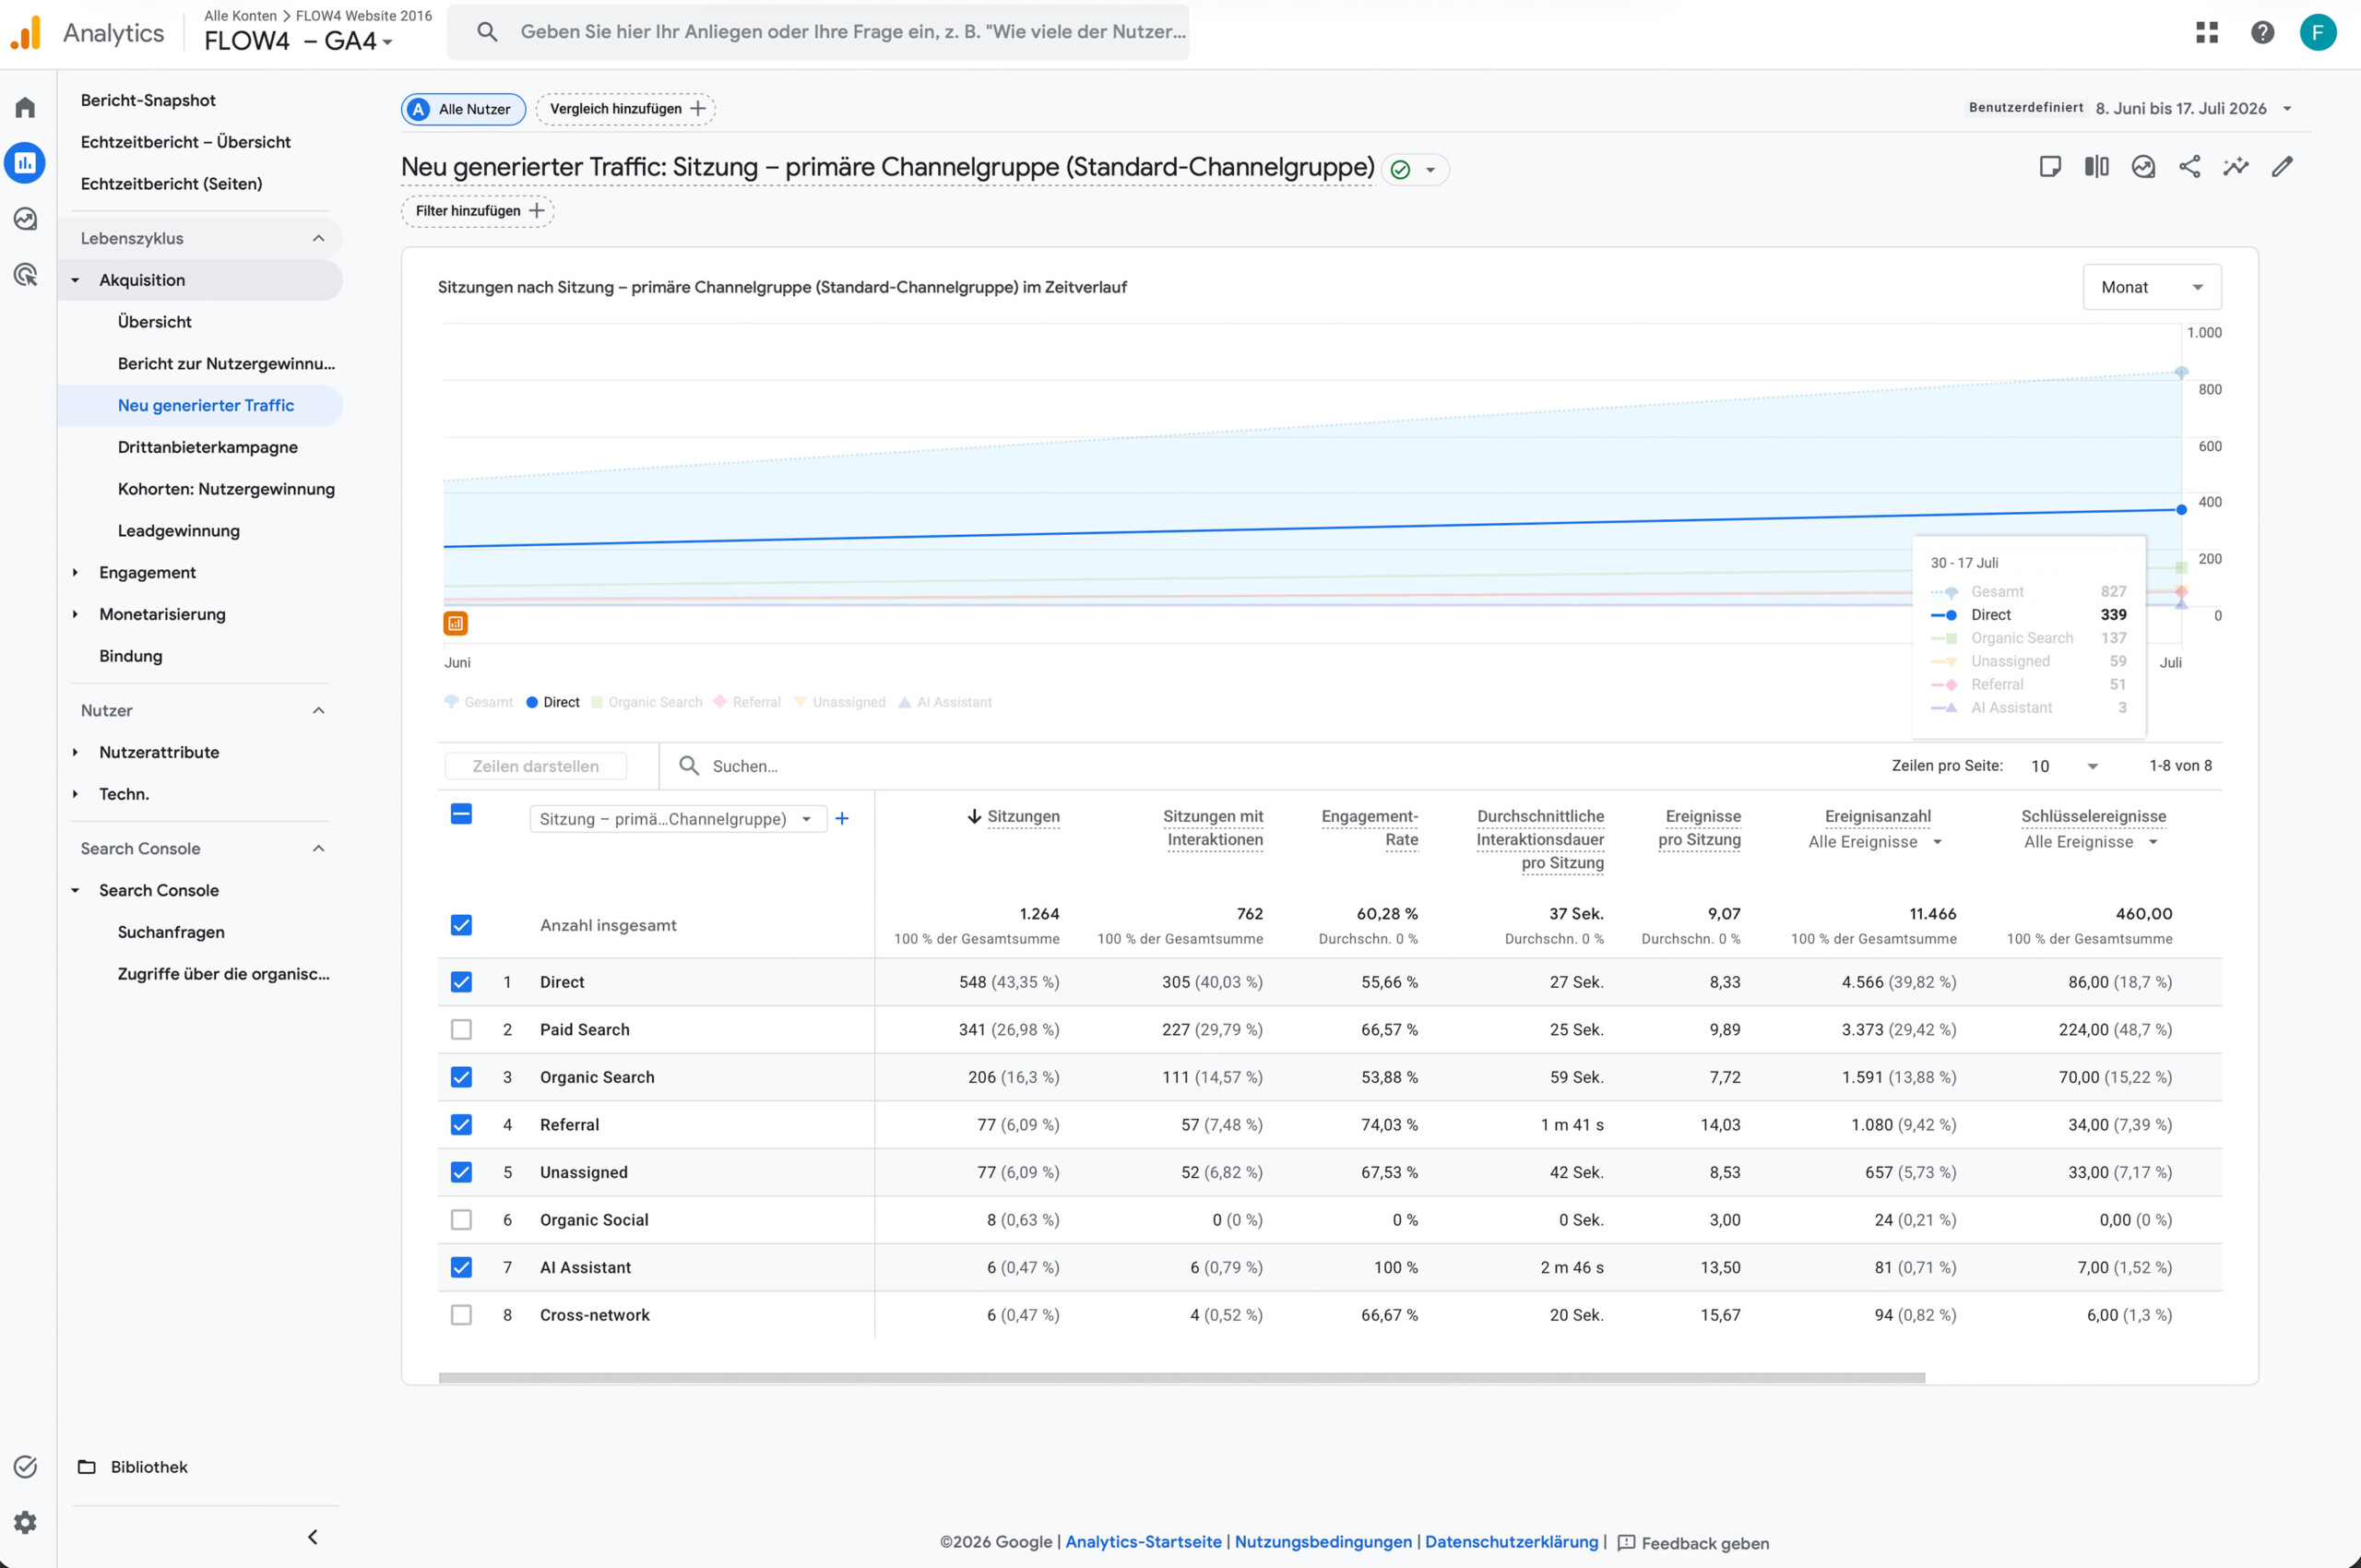Uncheck the Referral row checkbox
The image size is (2361, 1568).
click(461, 1124)
